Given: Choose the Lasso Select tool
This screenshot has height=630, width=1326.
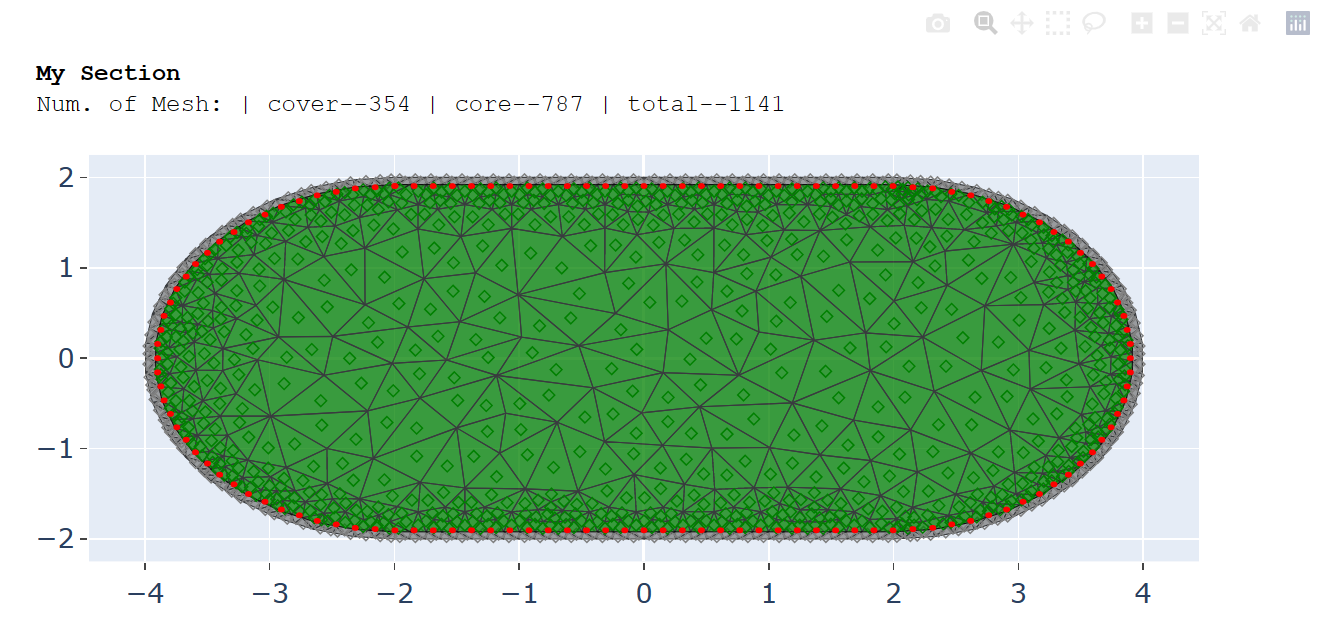Looking at the screenshot, I should (x=1093, y=24).
